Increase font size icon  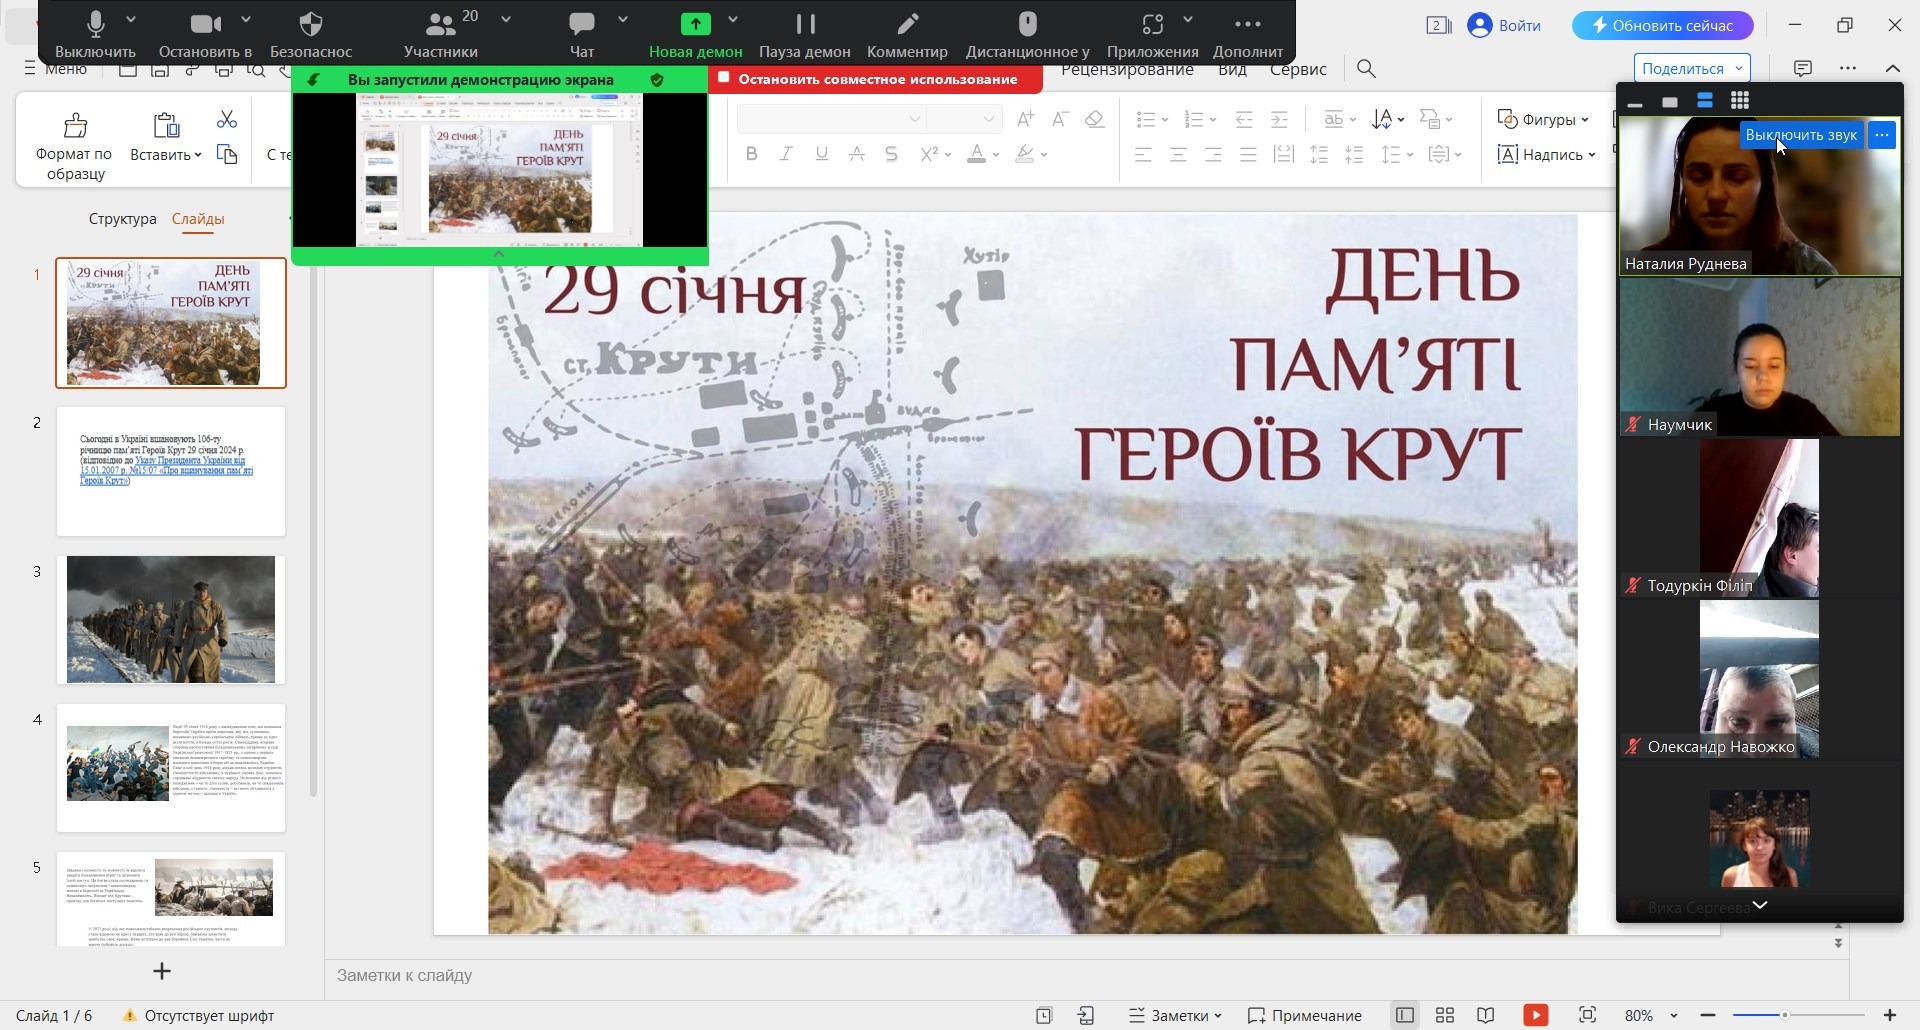(x=1025, y=119)
